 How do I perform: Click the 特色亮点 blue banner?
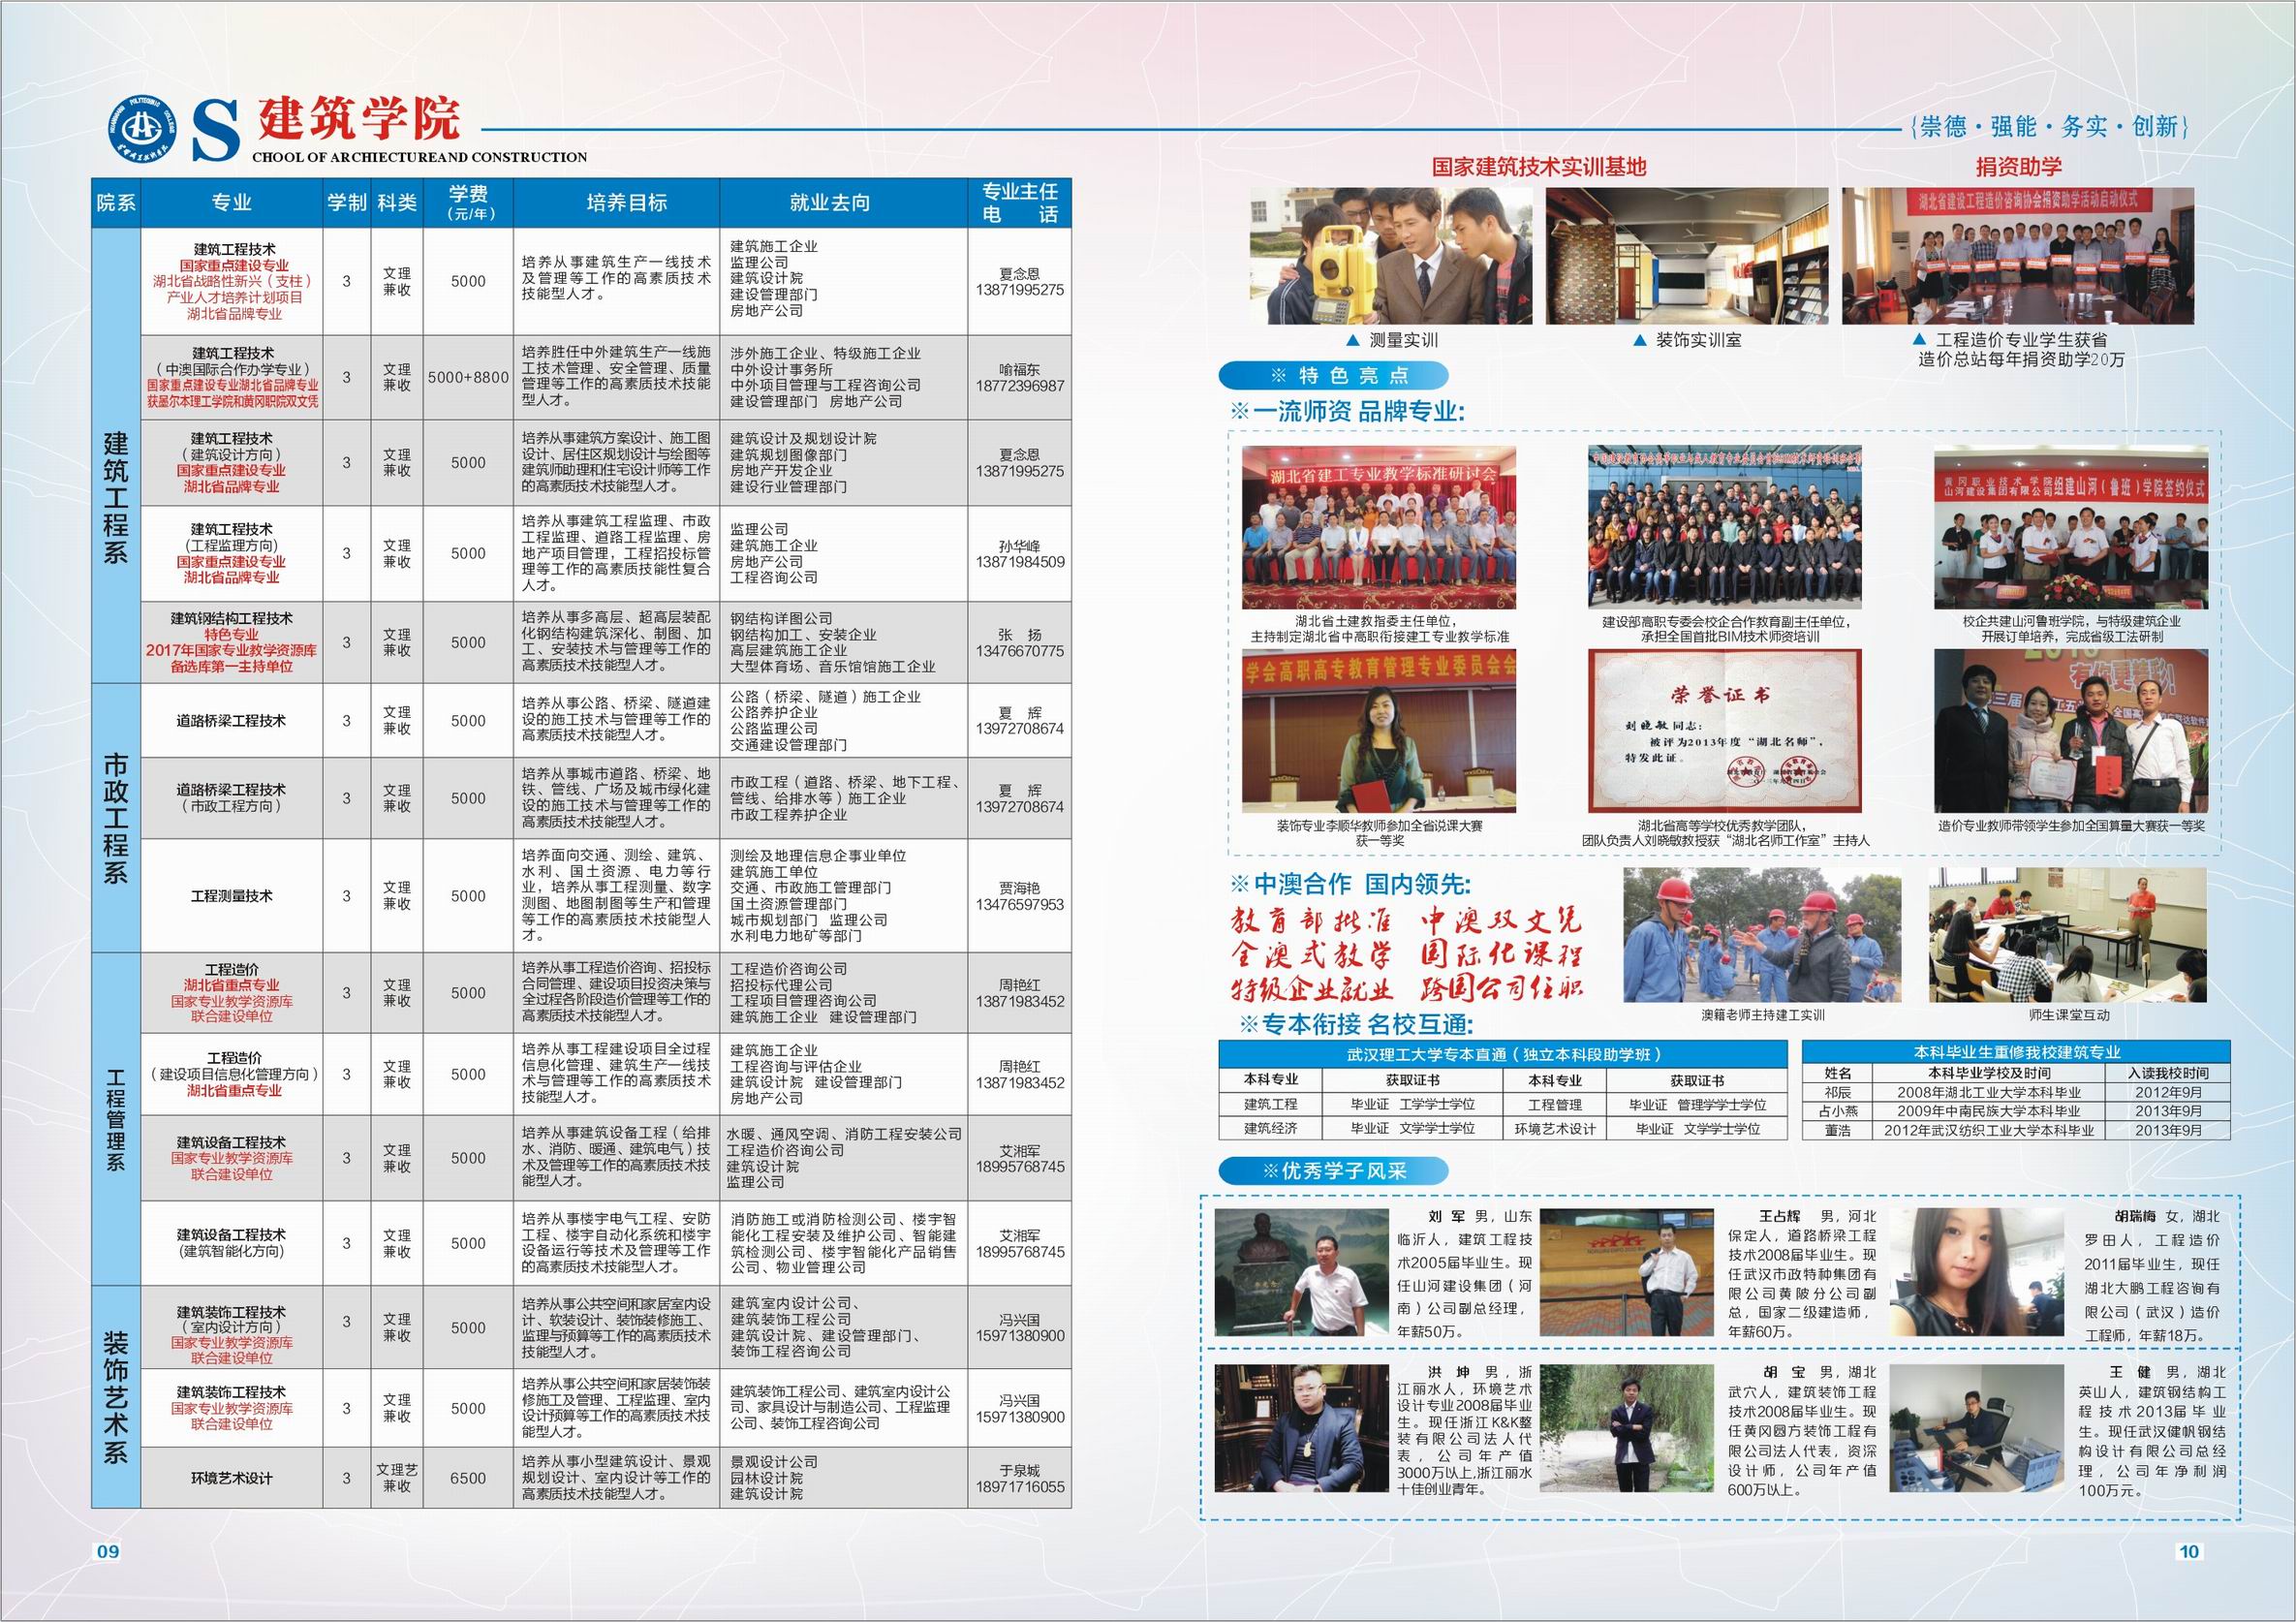pos(1336,376)
